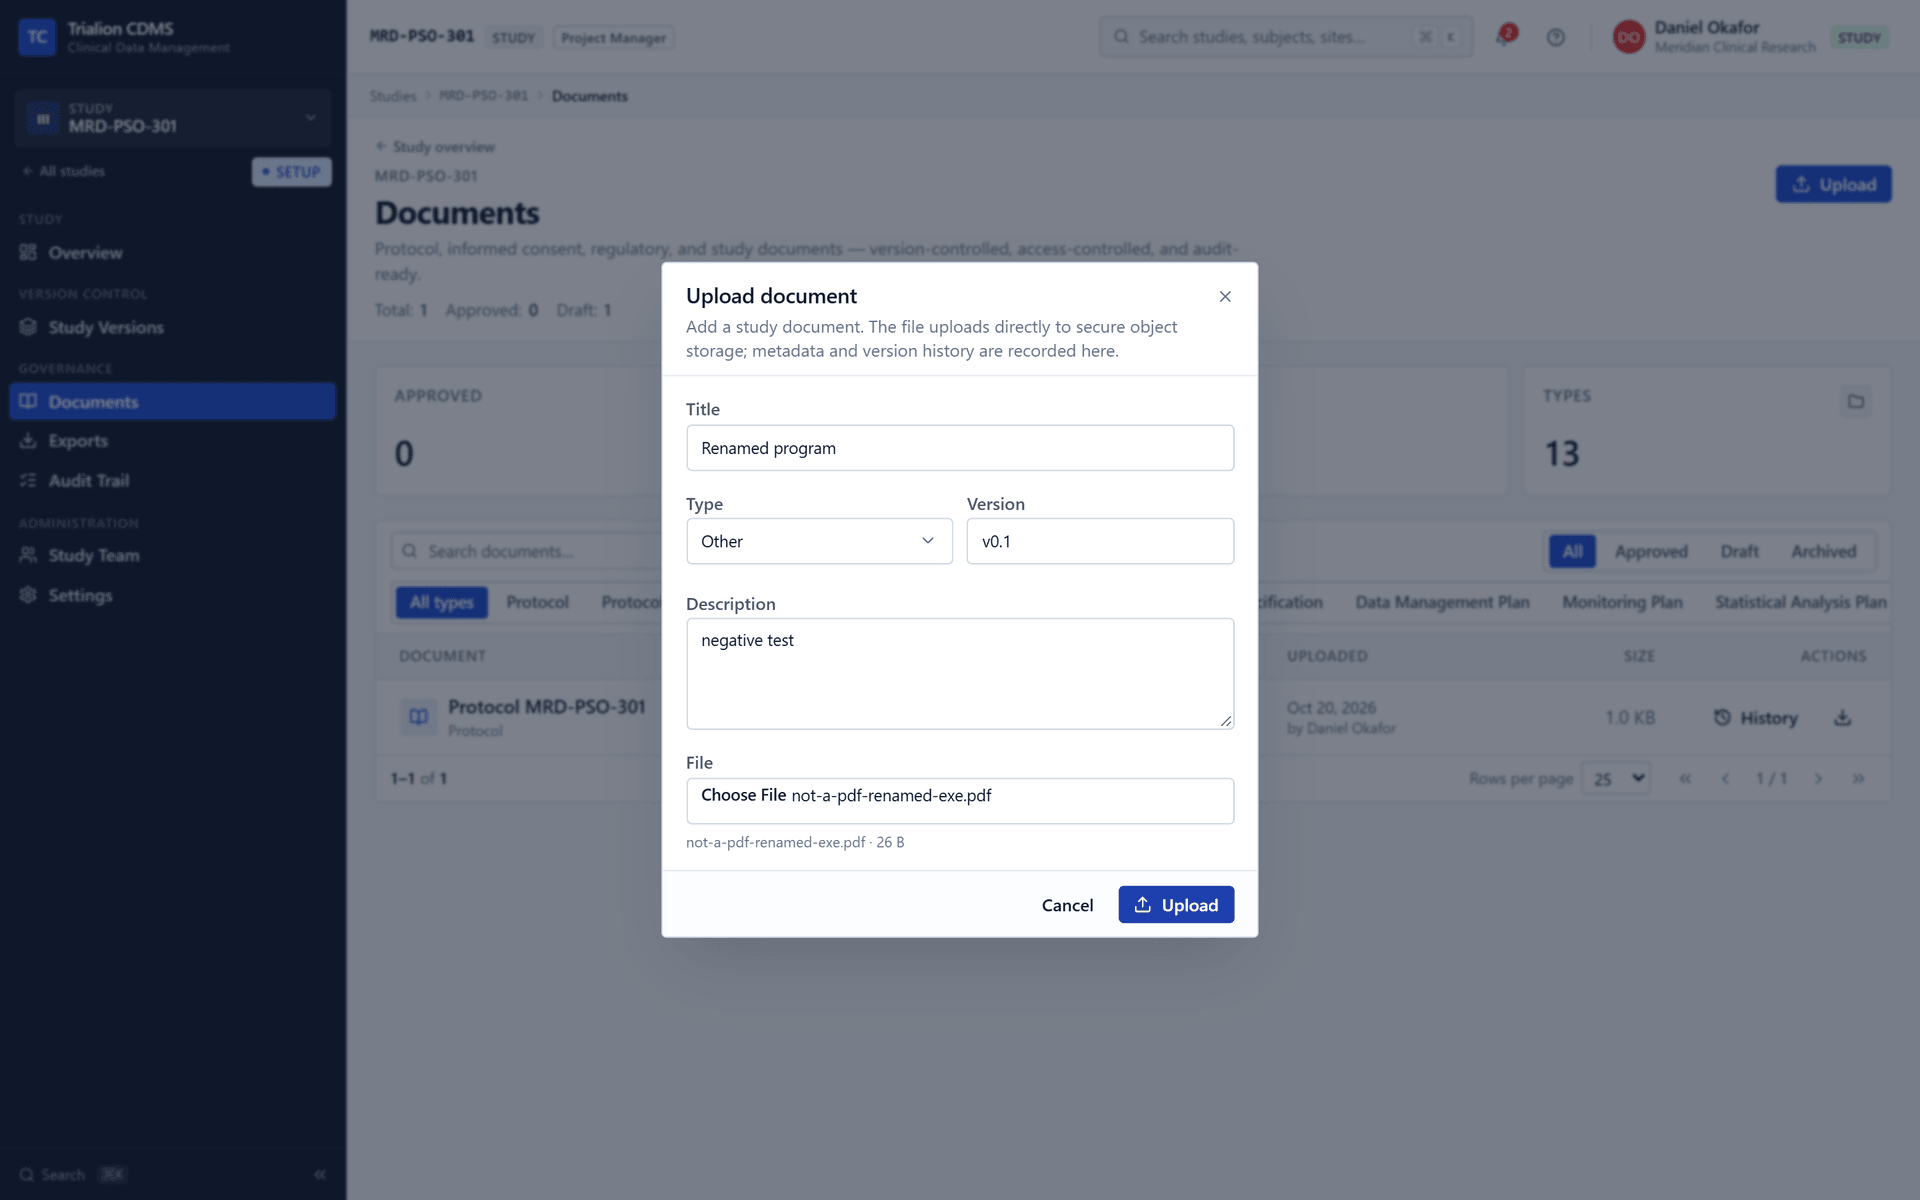This screenshot has height=1200, width=1920.
Task: Cancel the document upload
Action: pyautogui.click(x=1067, y=905)
